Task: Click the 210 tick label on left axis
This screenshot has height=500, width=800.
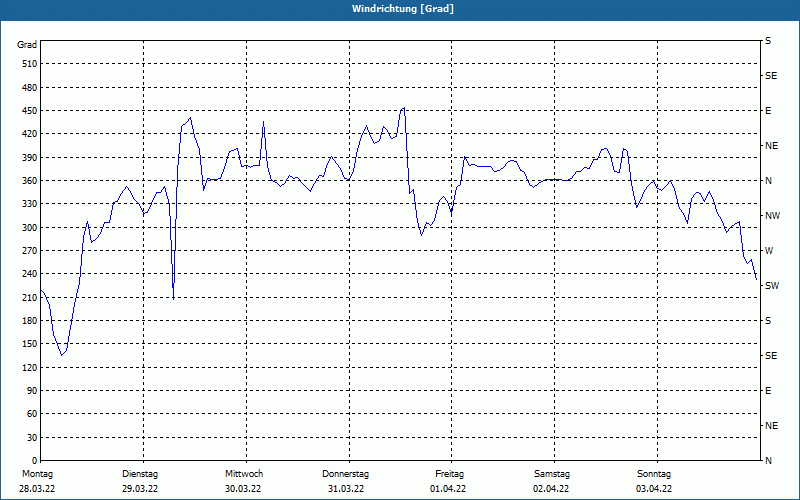Action: pyautogui.click(x=29, y=297)
